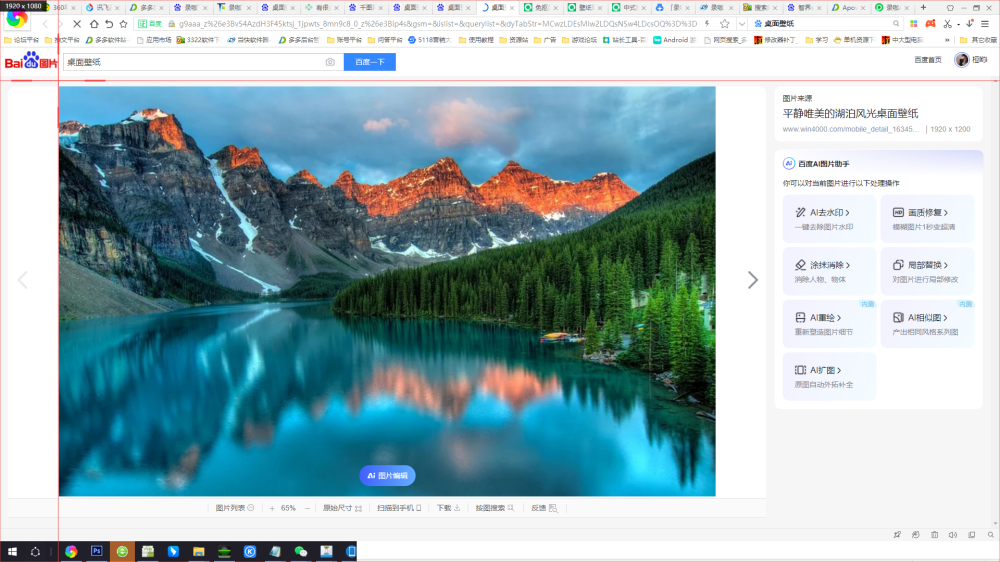
Task: Open AI redraw (AI重绘) card
Action: point(829,324)
